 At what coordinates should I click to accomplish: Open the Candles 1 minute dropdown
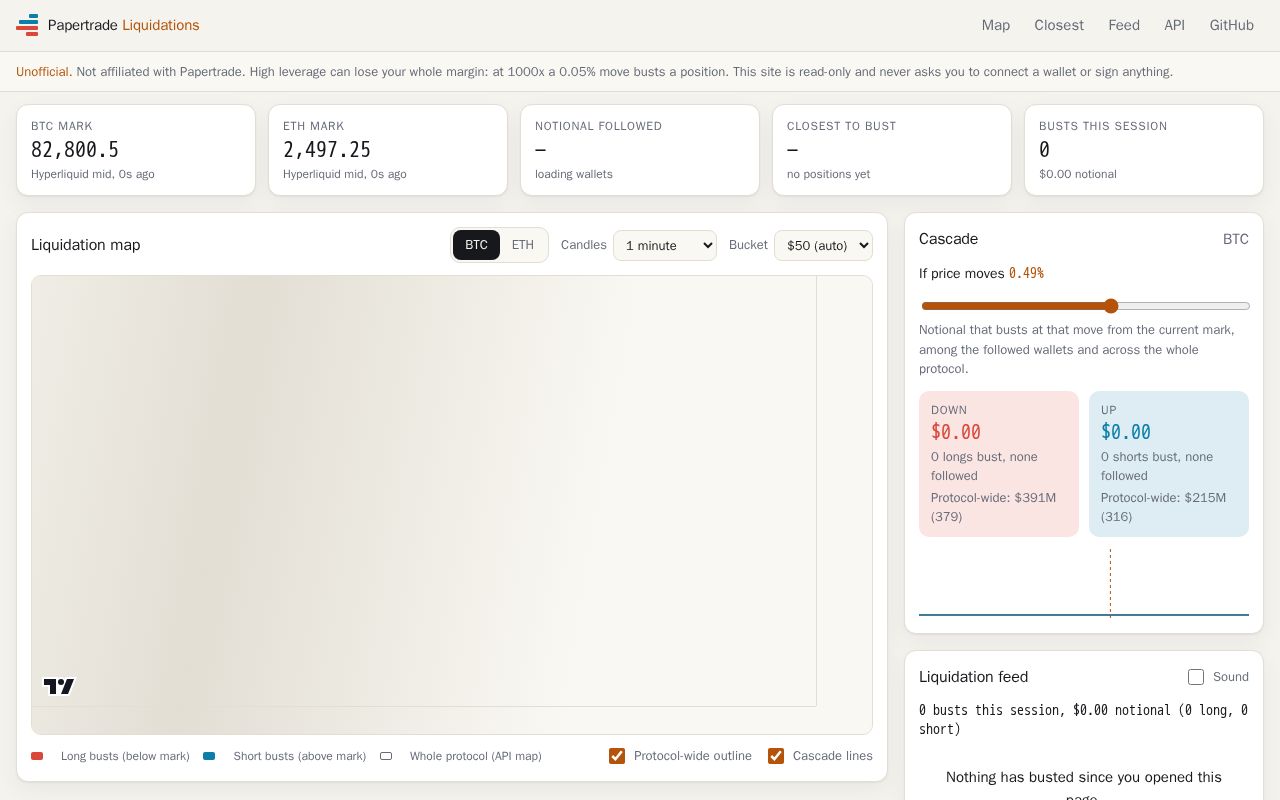click(665, 245)
